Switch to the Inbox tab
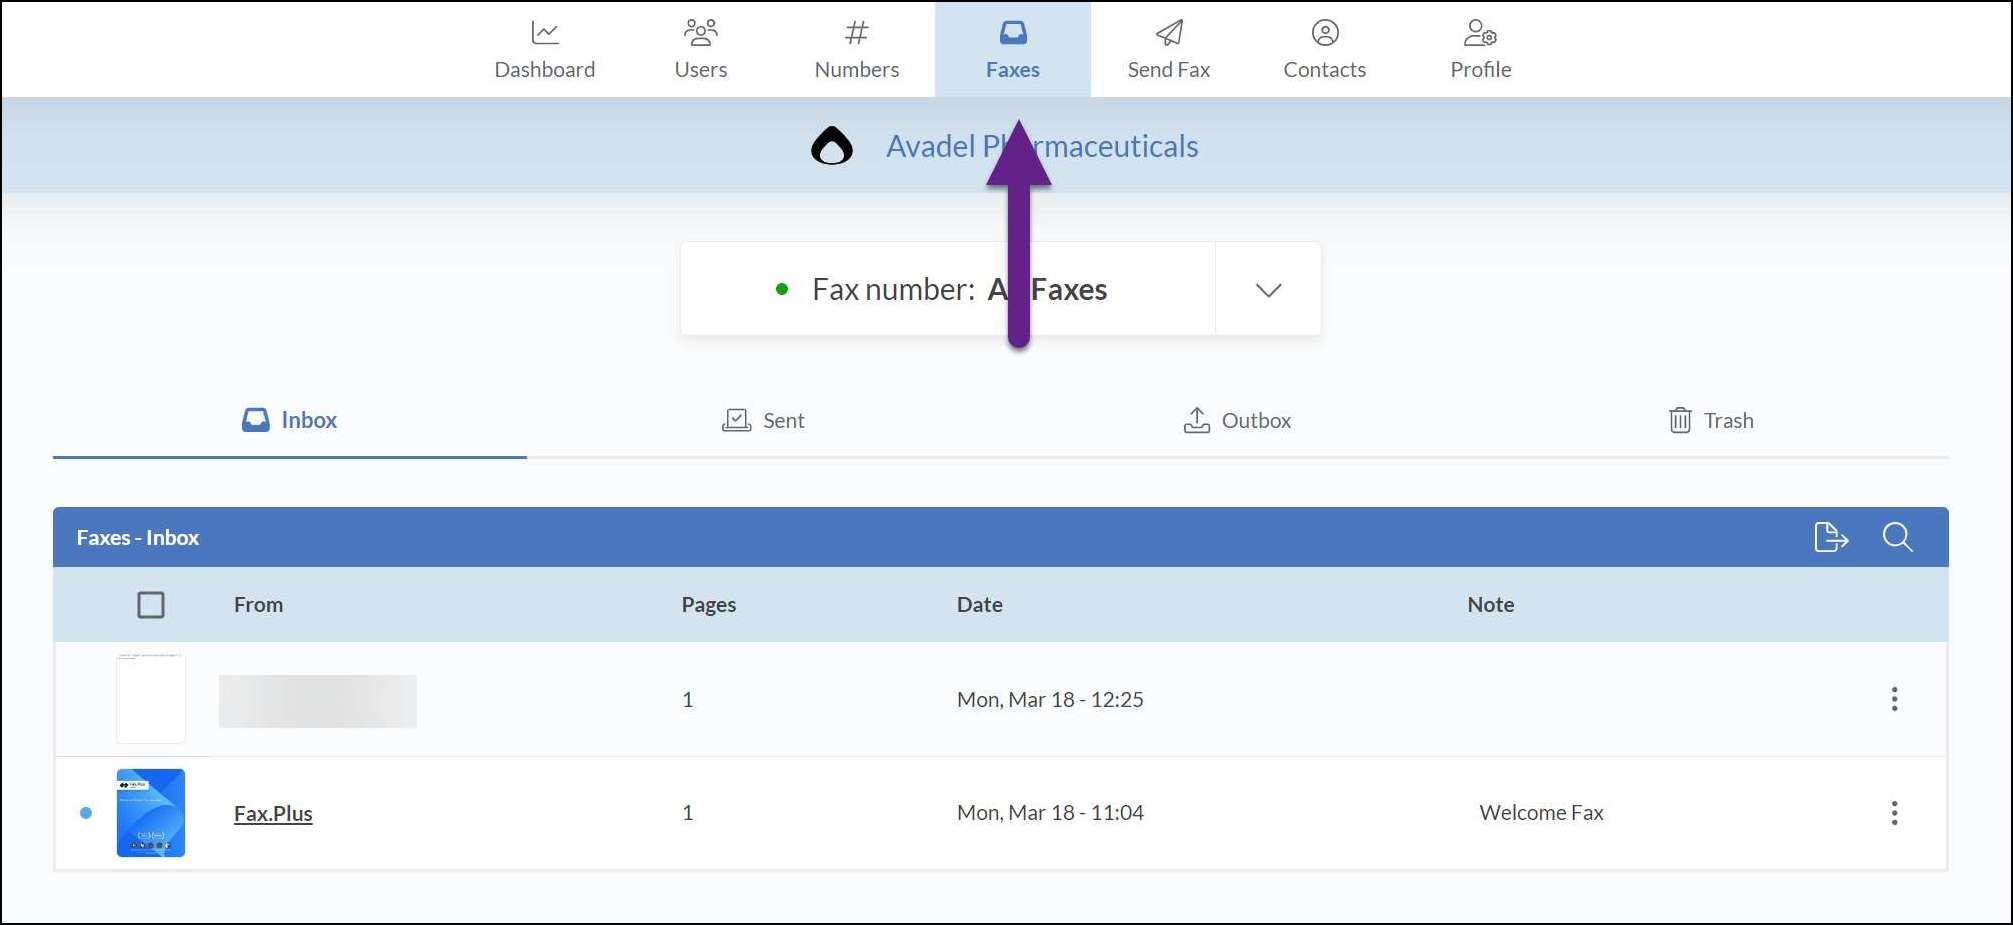This screenshot has height=925, width=2013. 290,420
